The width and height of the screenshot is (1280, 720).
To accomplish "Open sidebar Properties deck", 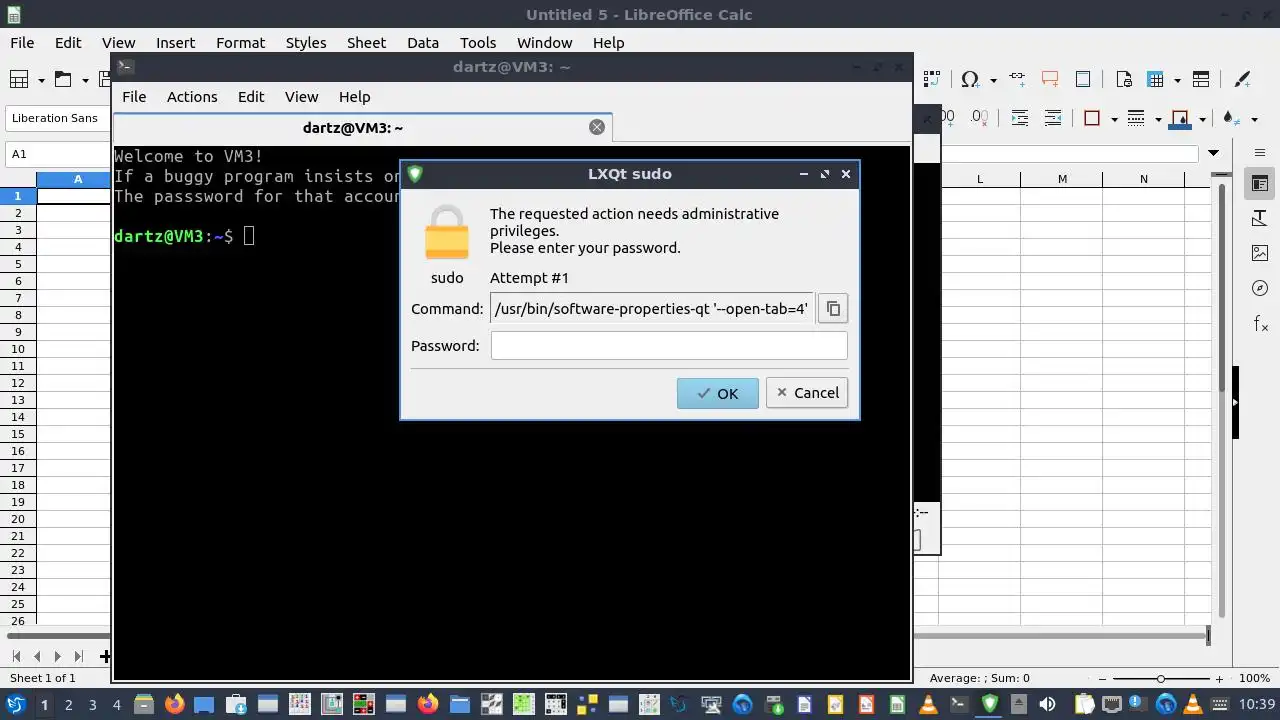I will point(1260,184).
